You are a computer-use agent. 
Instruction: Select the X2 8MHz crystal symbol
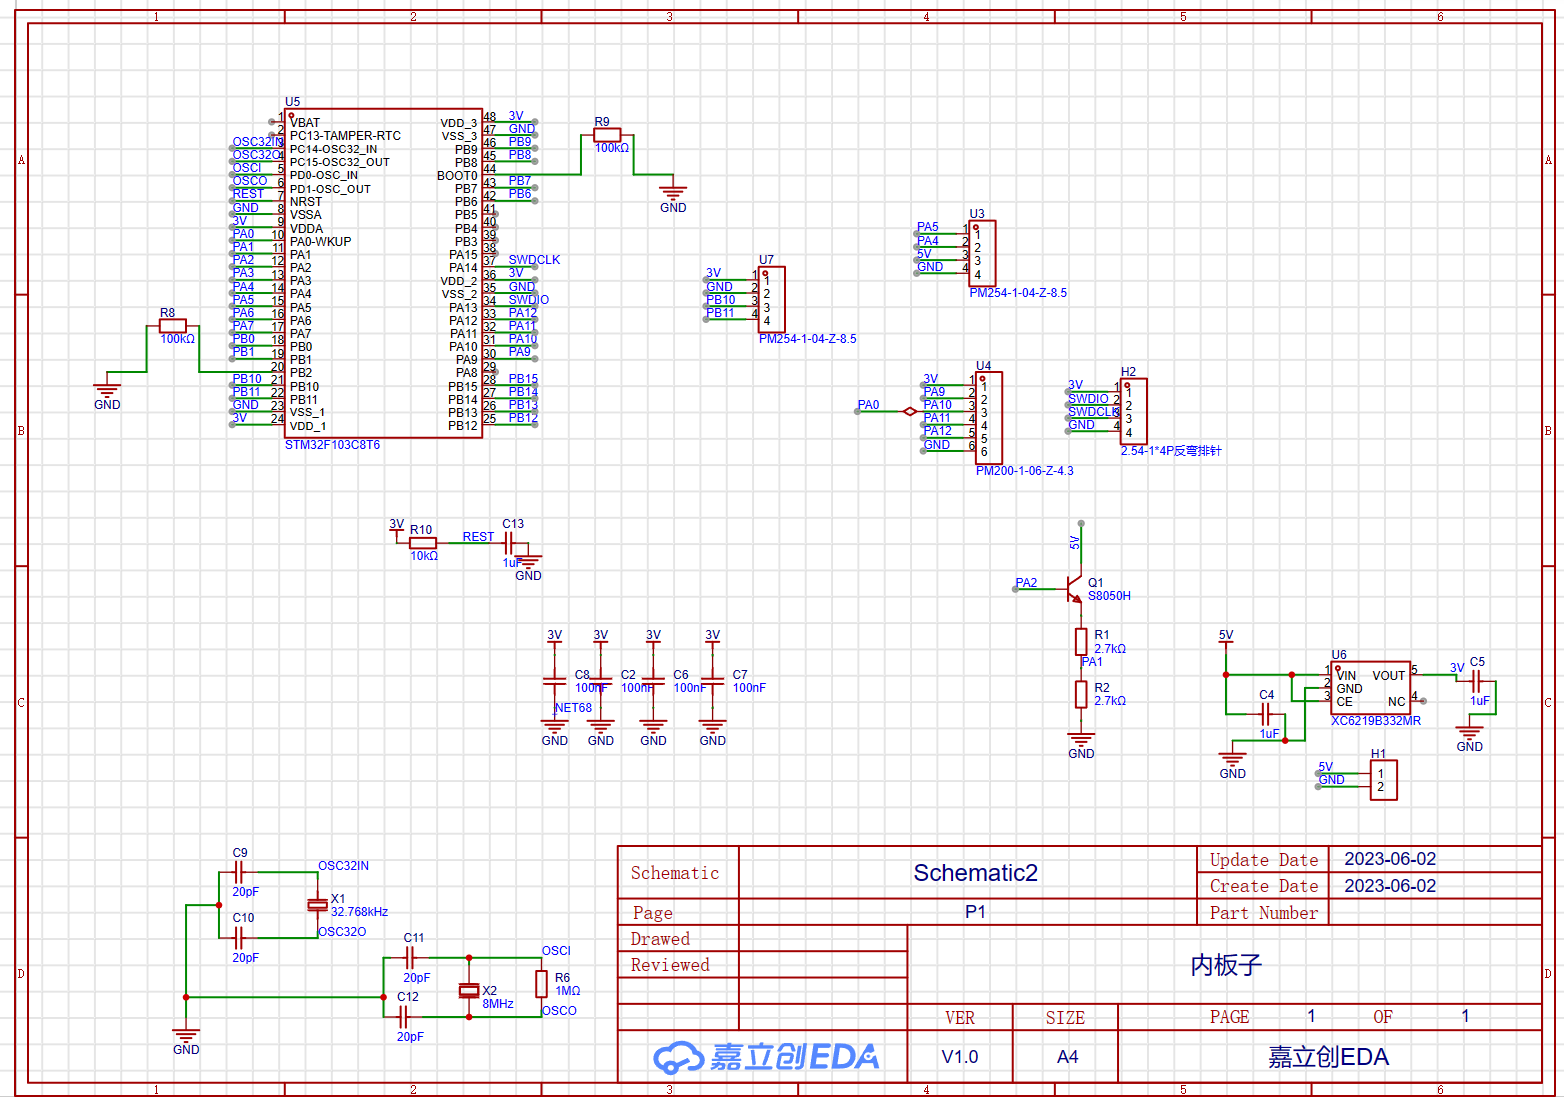pos(469,990)
